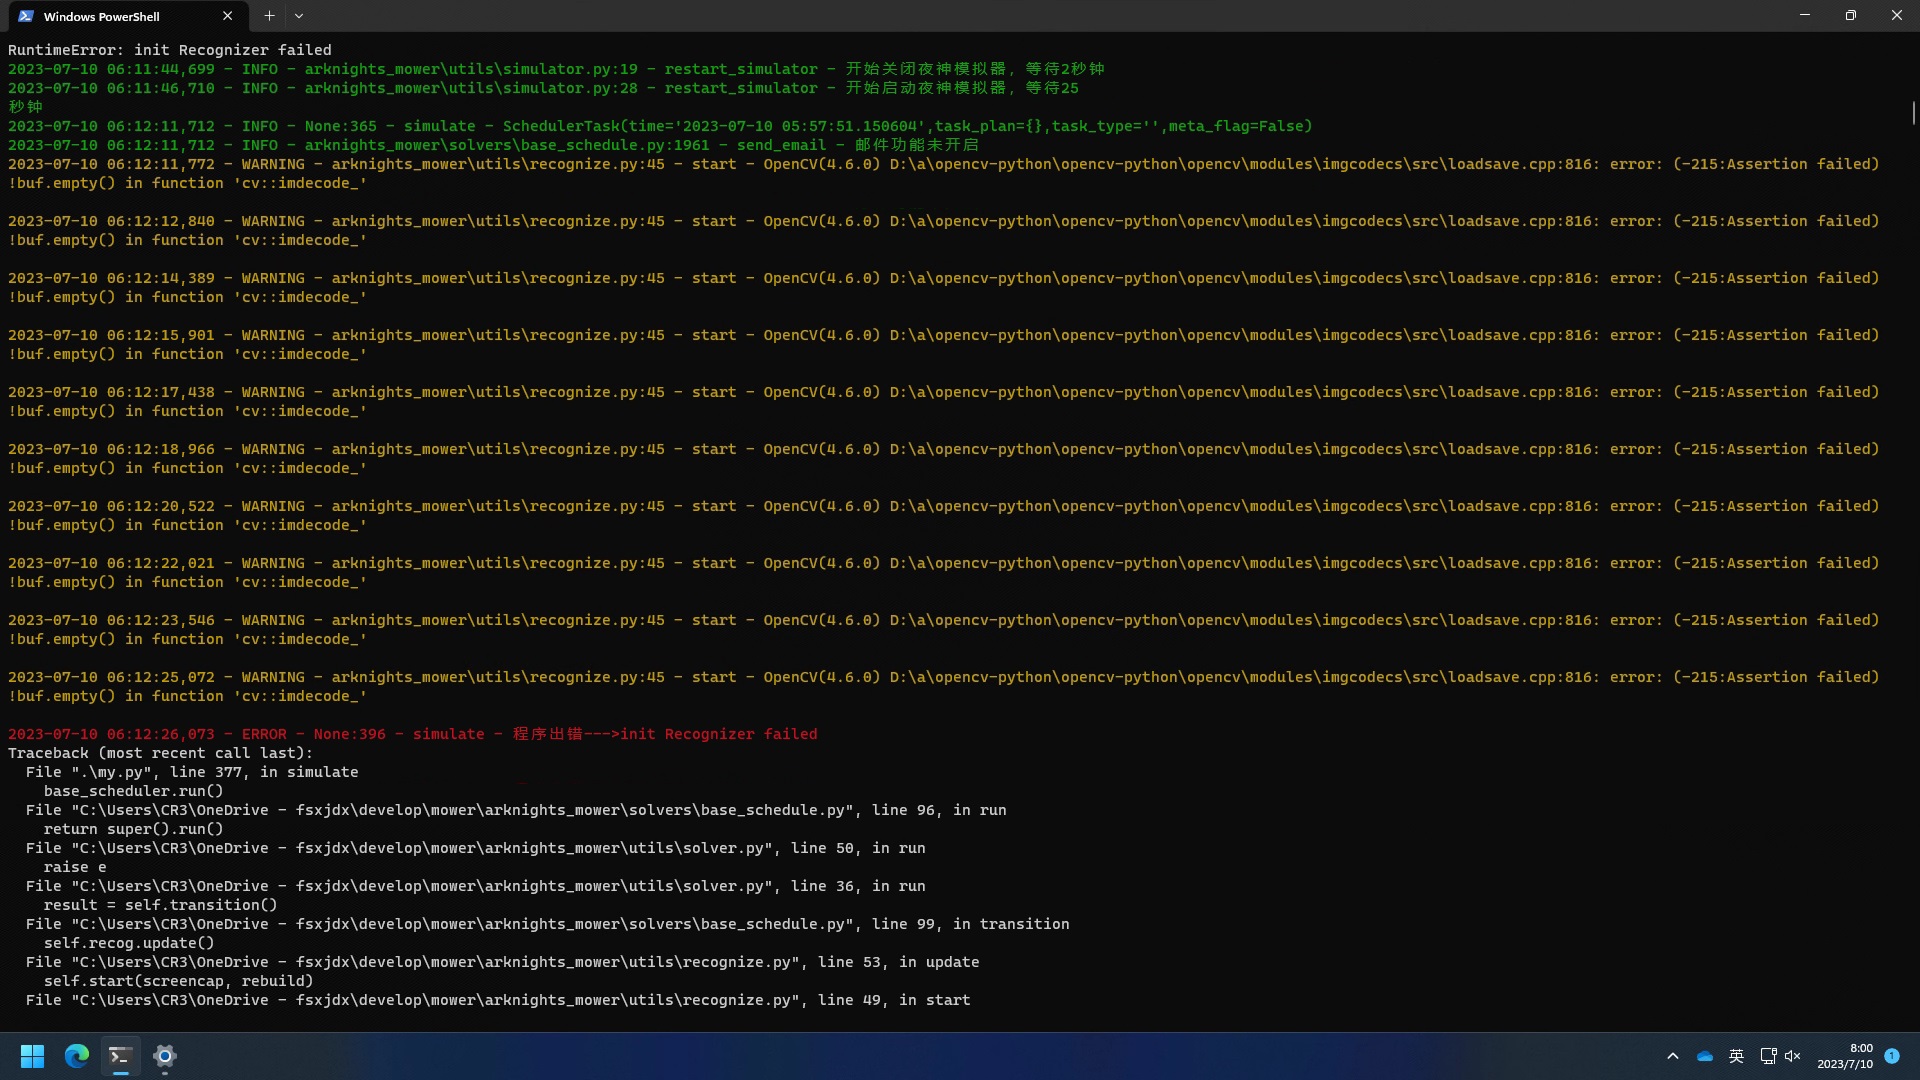Click the red ERROR init Recognizer failed line
Screen dimensions: 1920x1080
pyautogui.click(x=412, y=734)
